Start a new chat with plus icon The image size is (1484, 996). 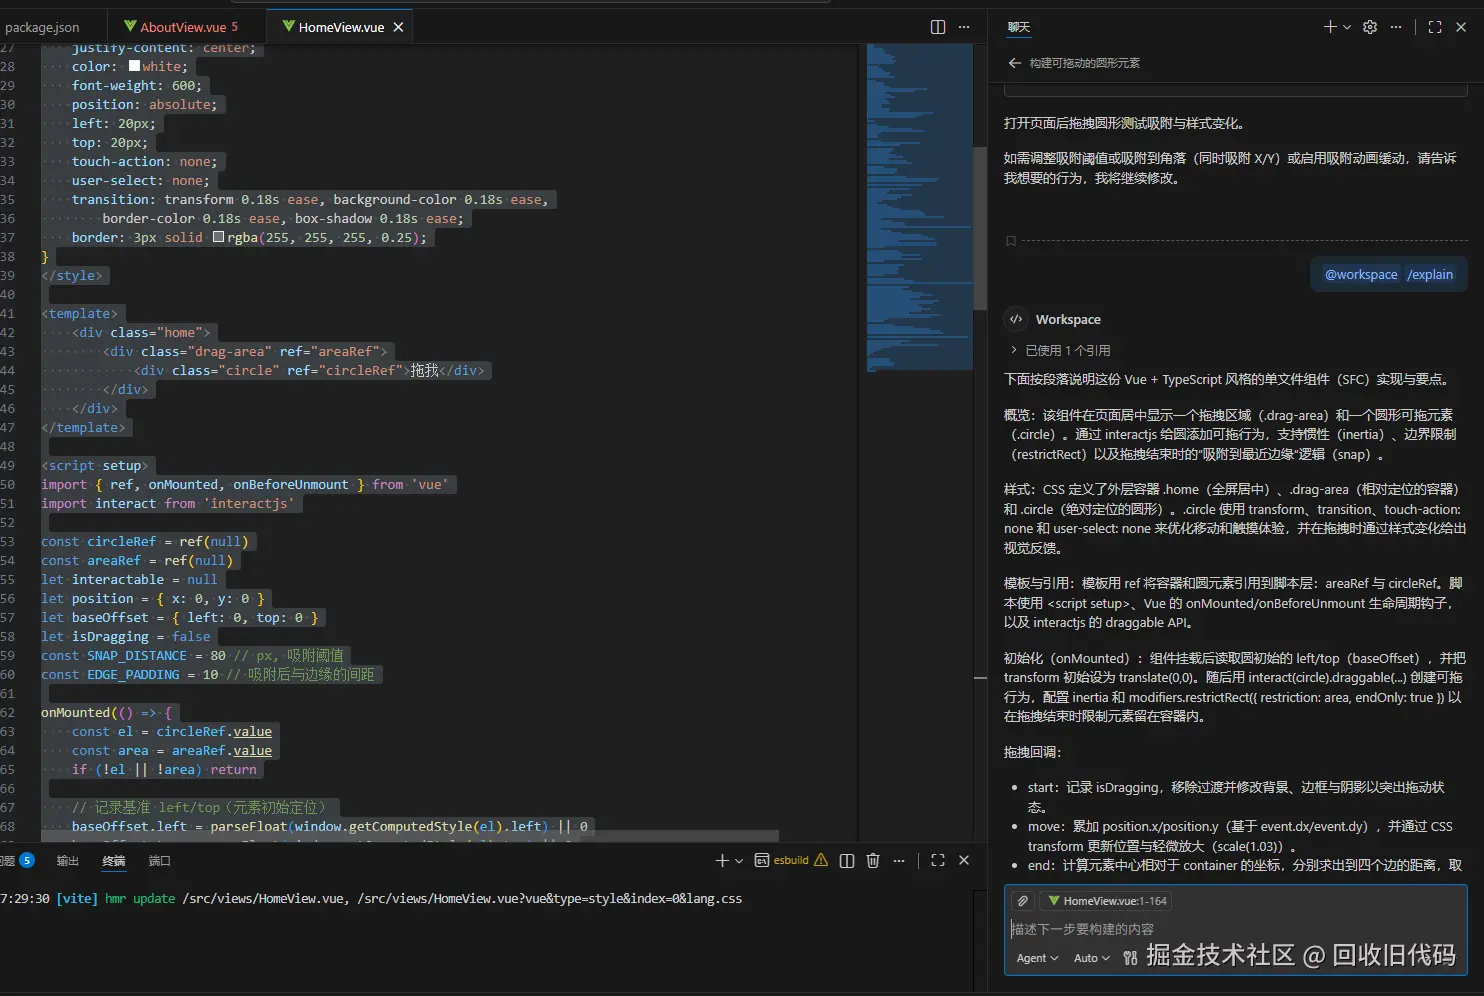pos(1329,27)
